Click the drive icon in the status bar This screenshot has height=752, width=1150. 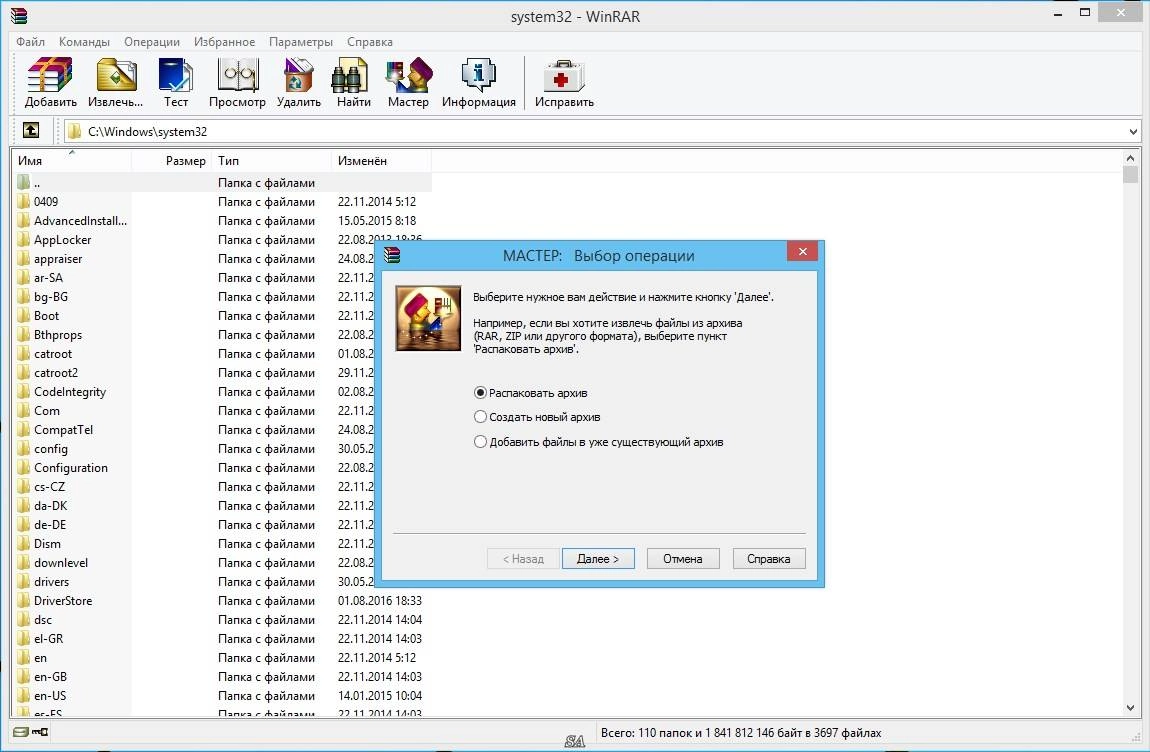[21, 731]
